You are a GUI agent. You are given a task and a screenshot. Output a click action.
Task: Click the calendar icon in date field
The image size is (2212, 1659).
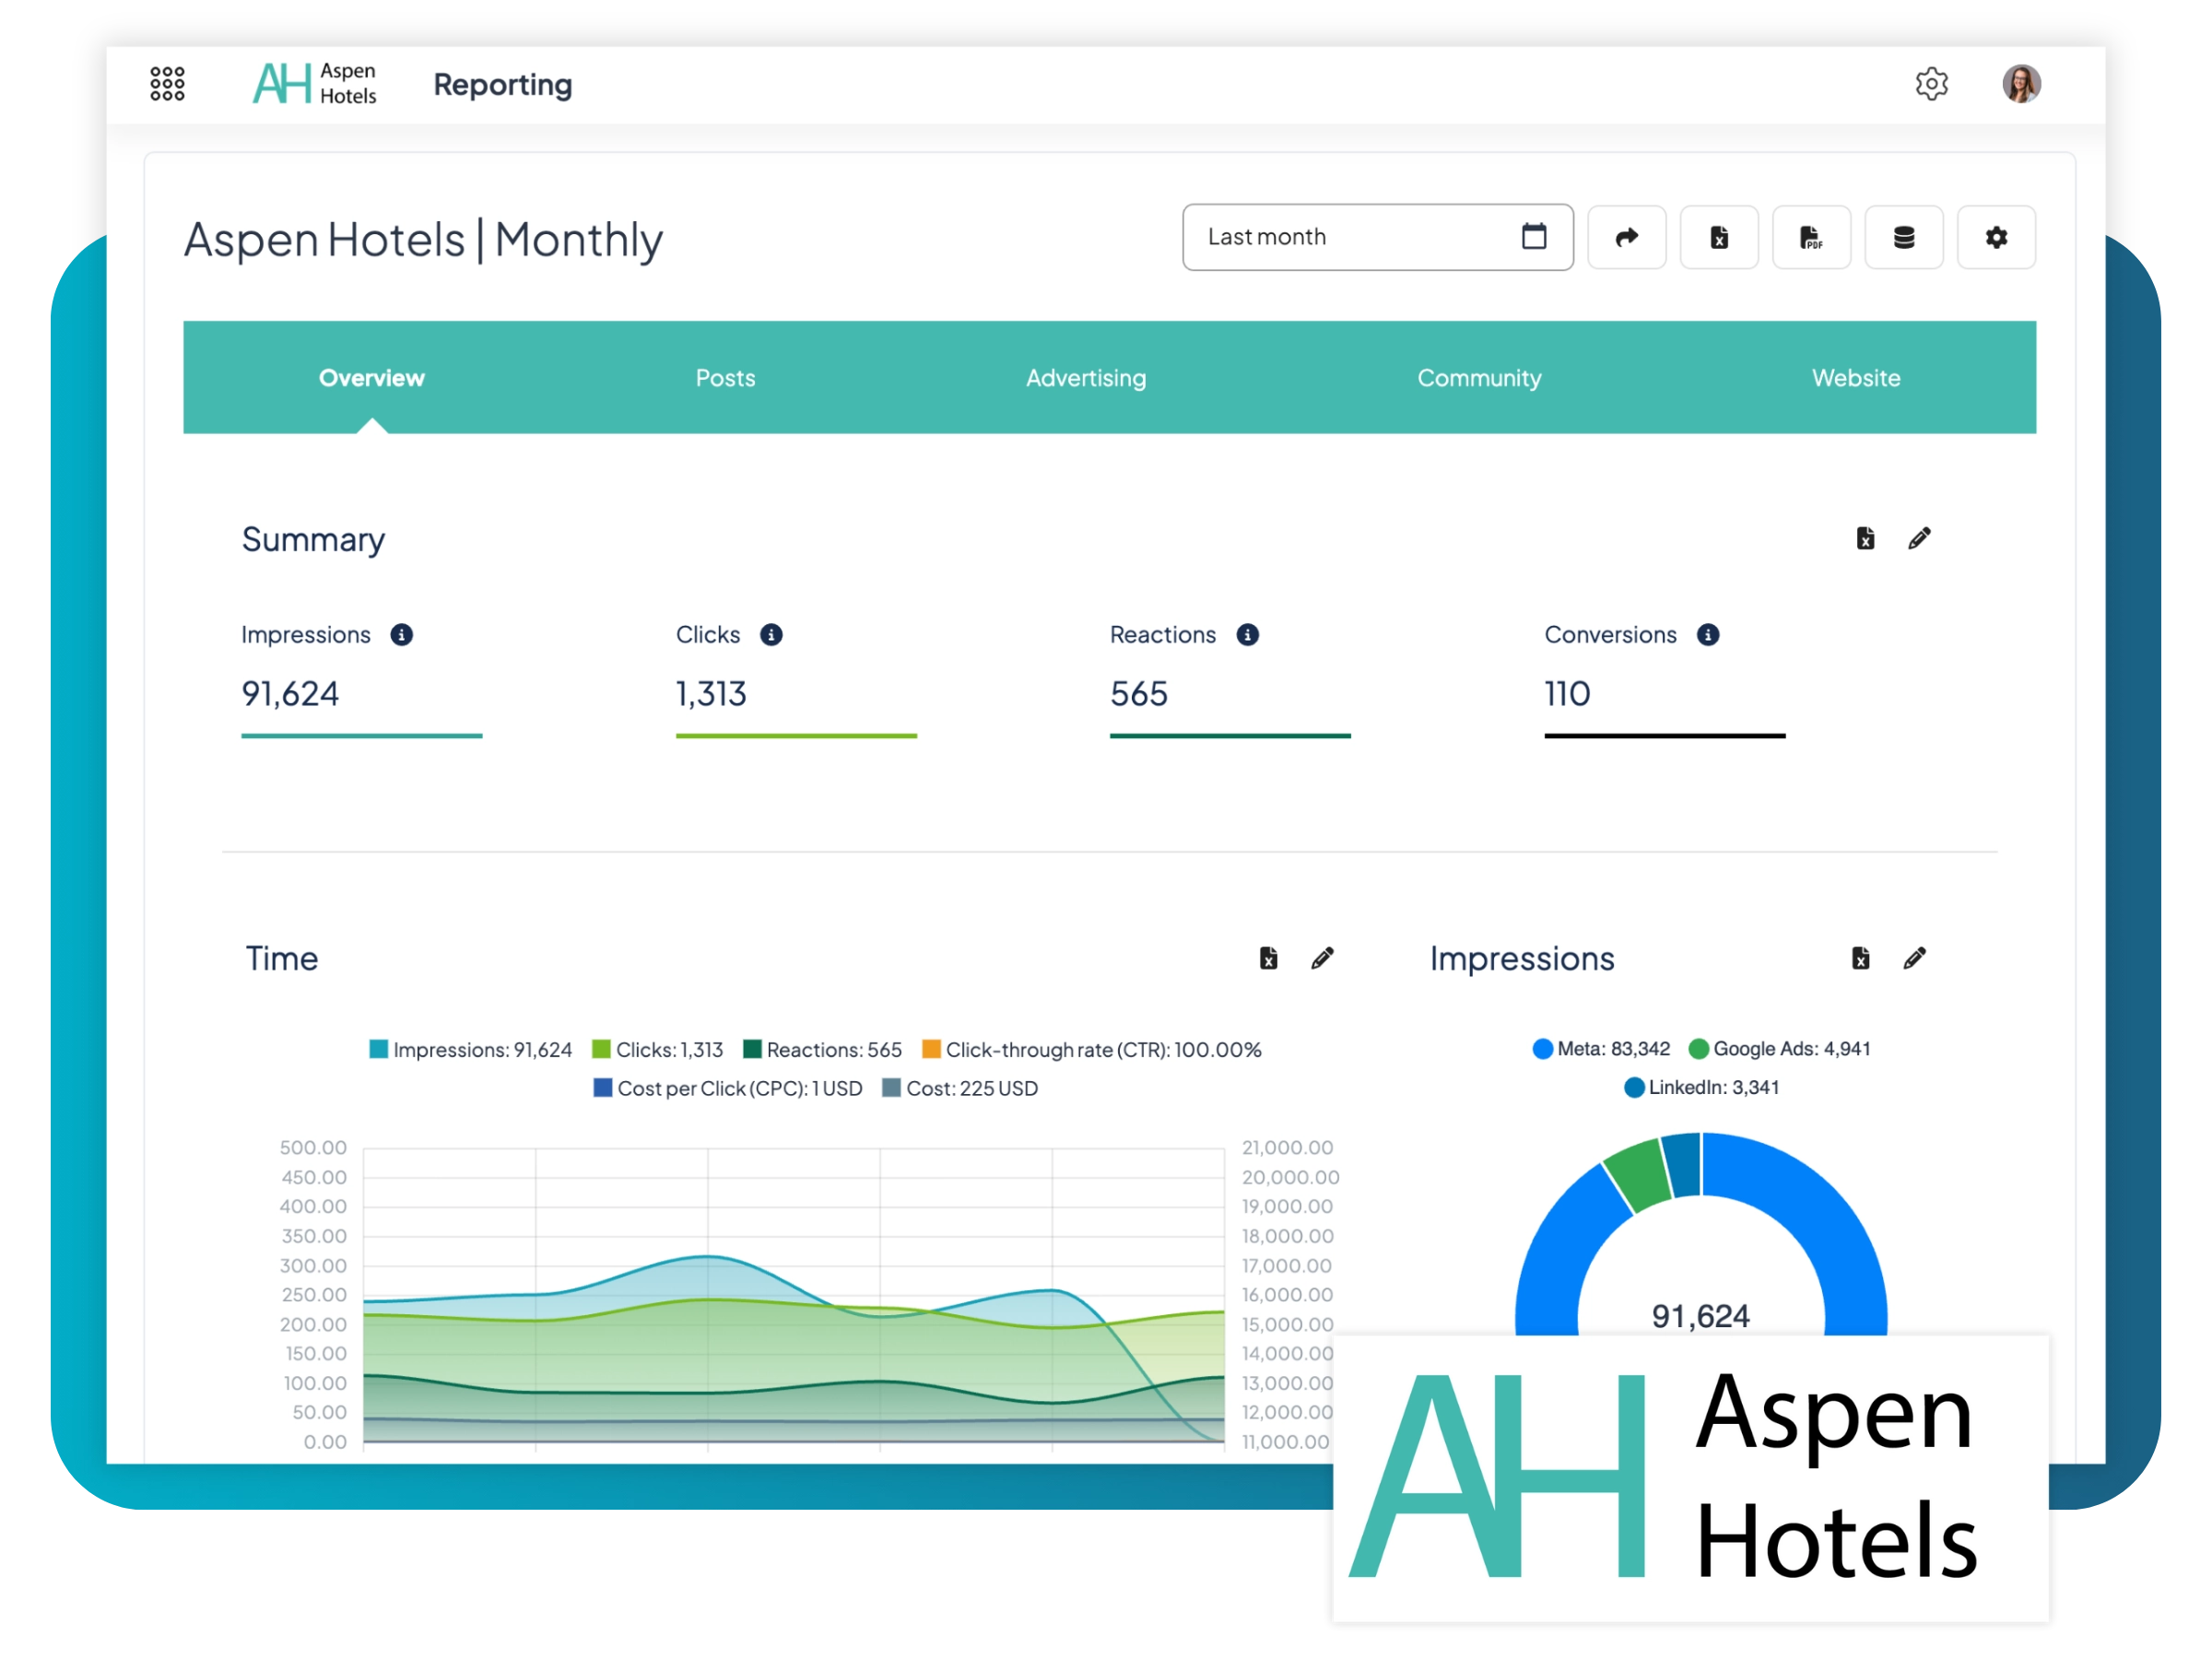[x=1533, y=237]
